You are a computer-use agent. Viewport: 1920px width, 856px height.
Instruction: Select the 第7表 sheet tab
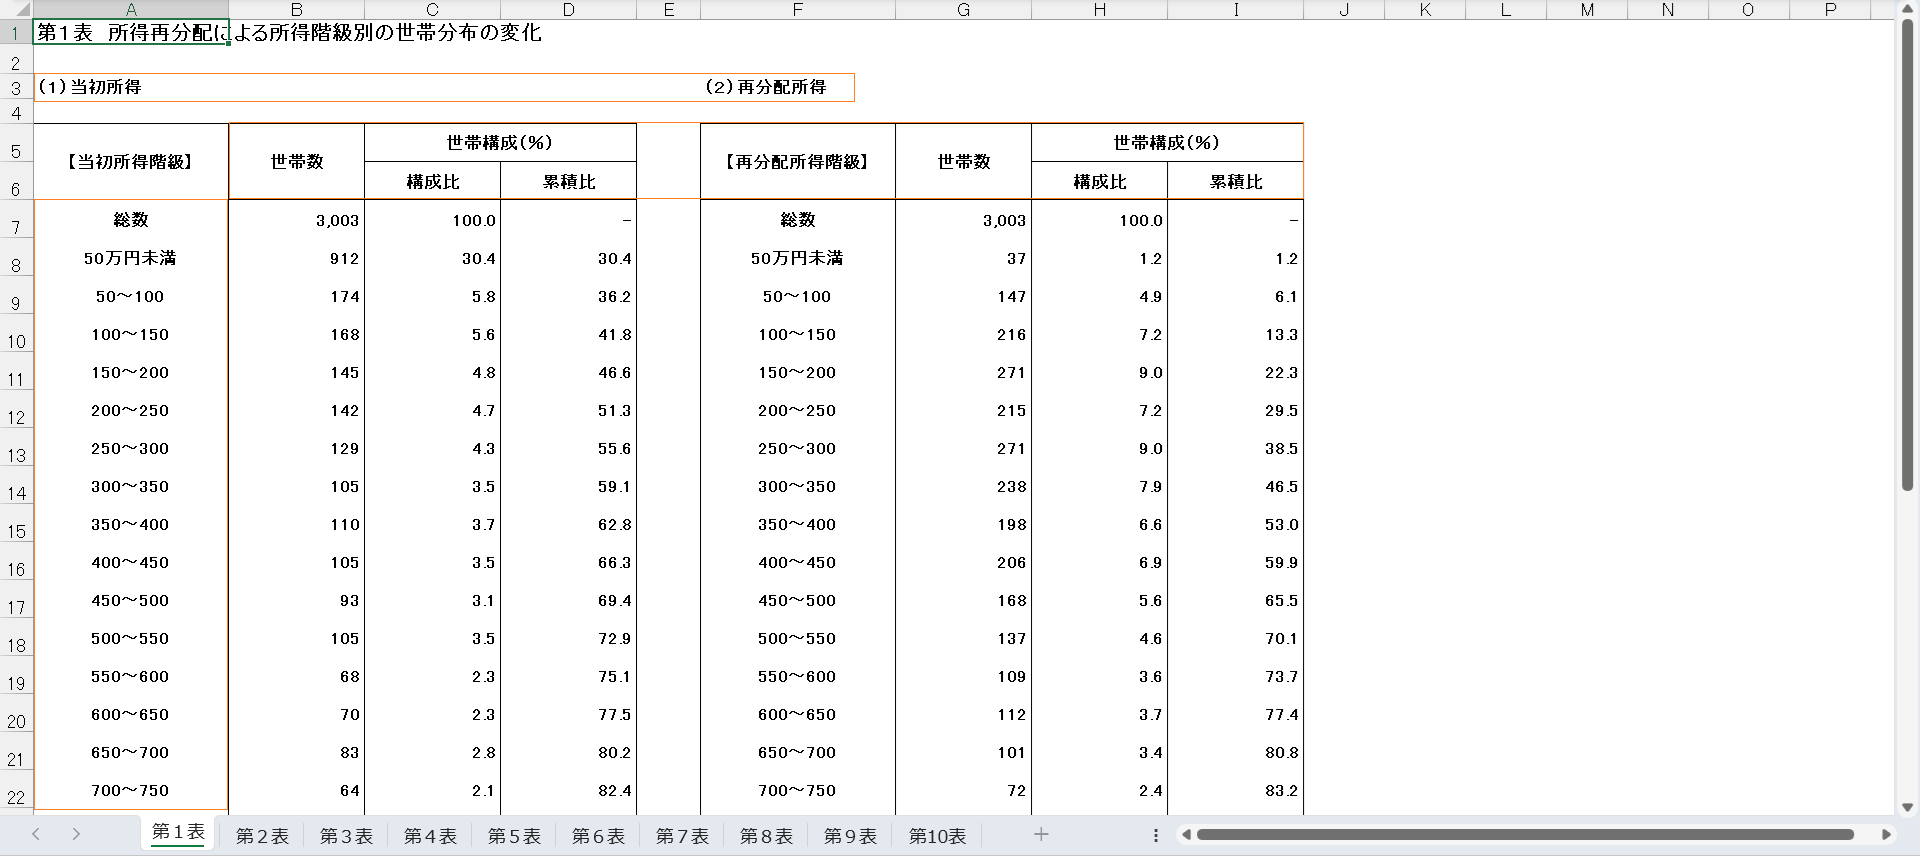click(682, 836)
